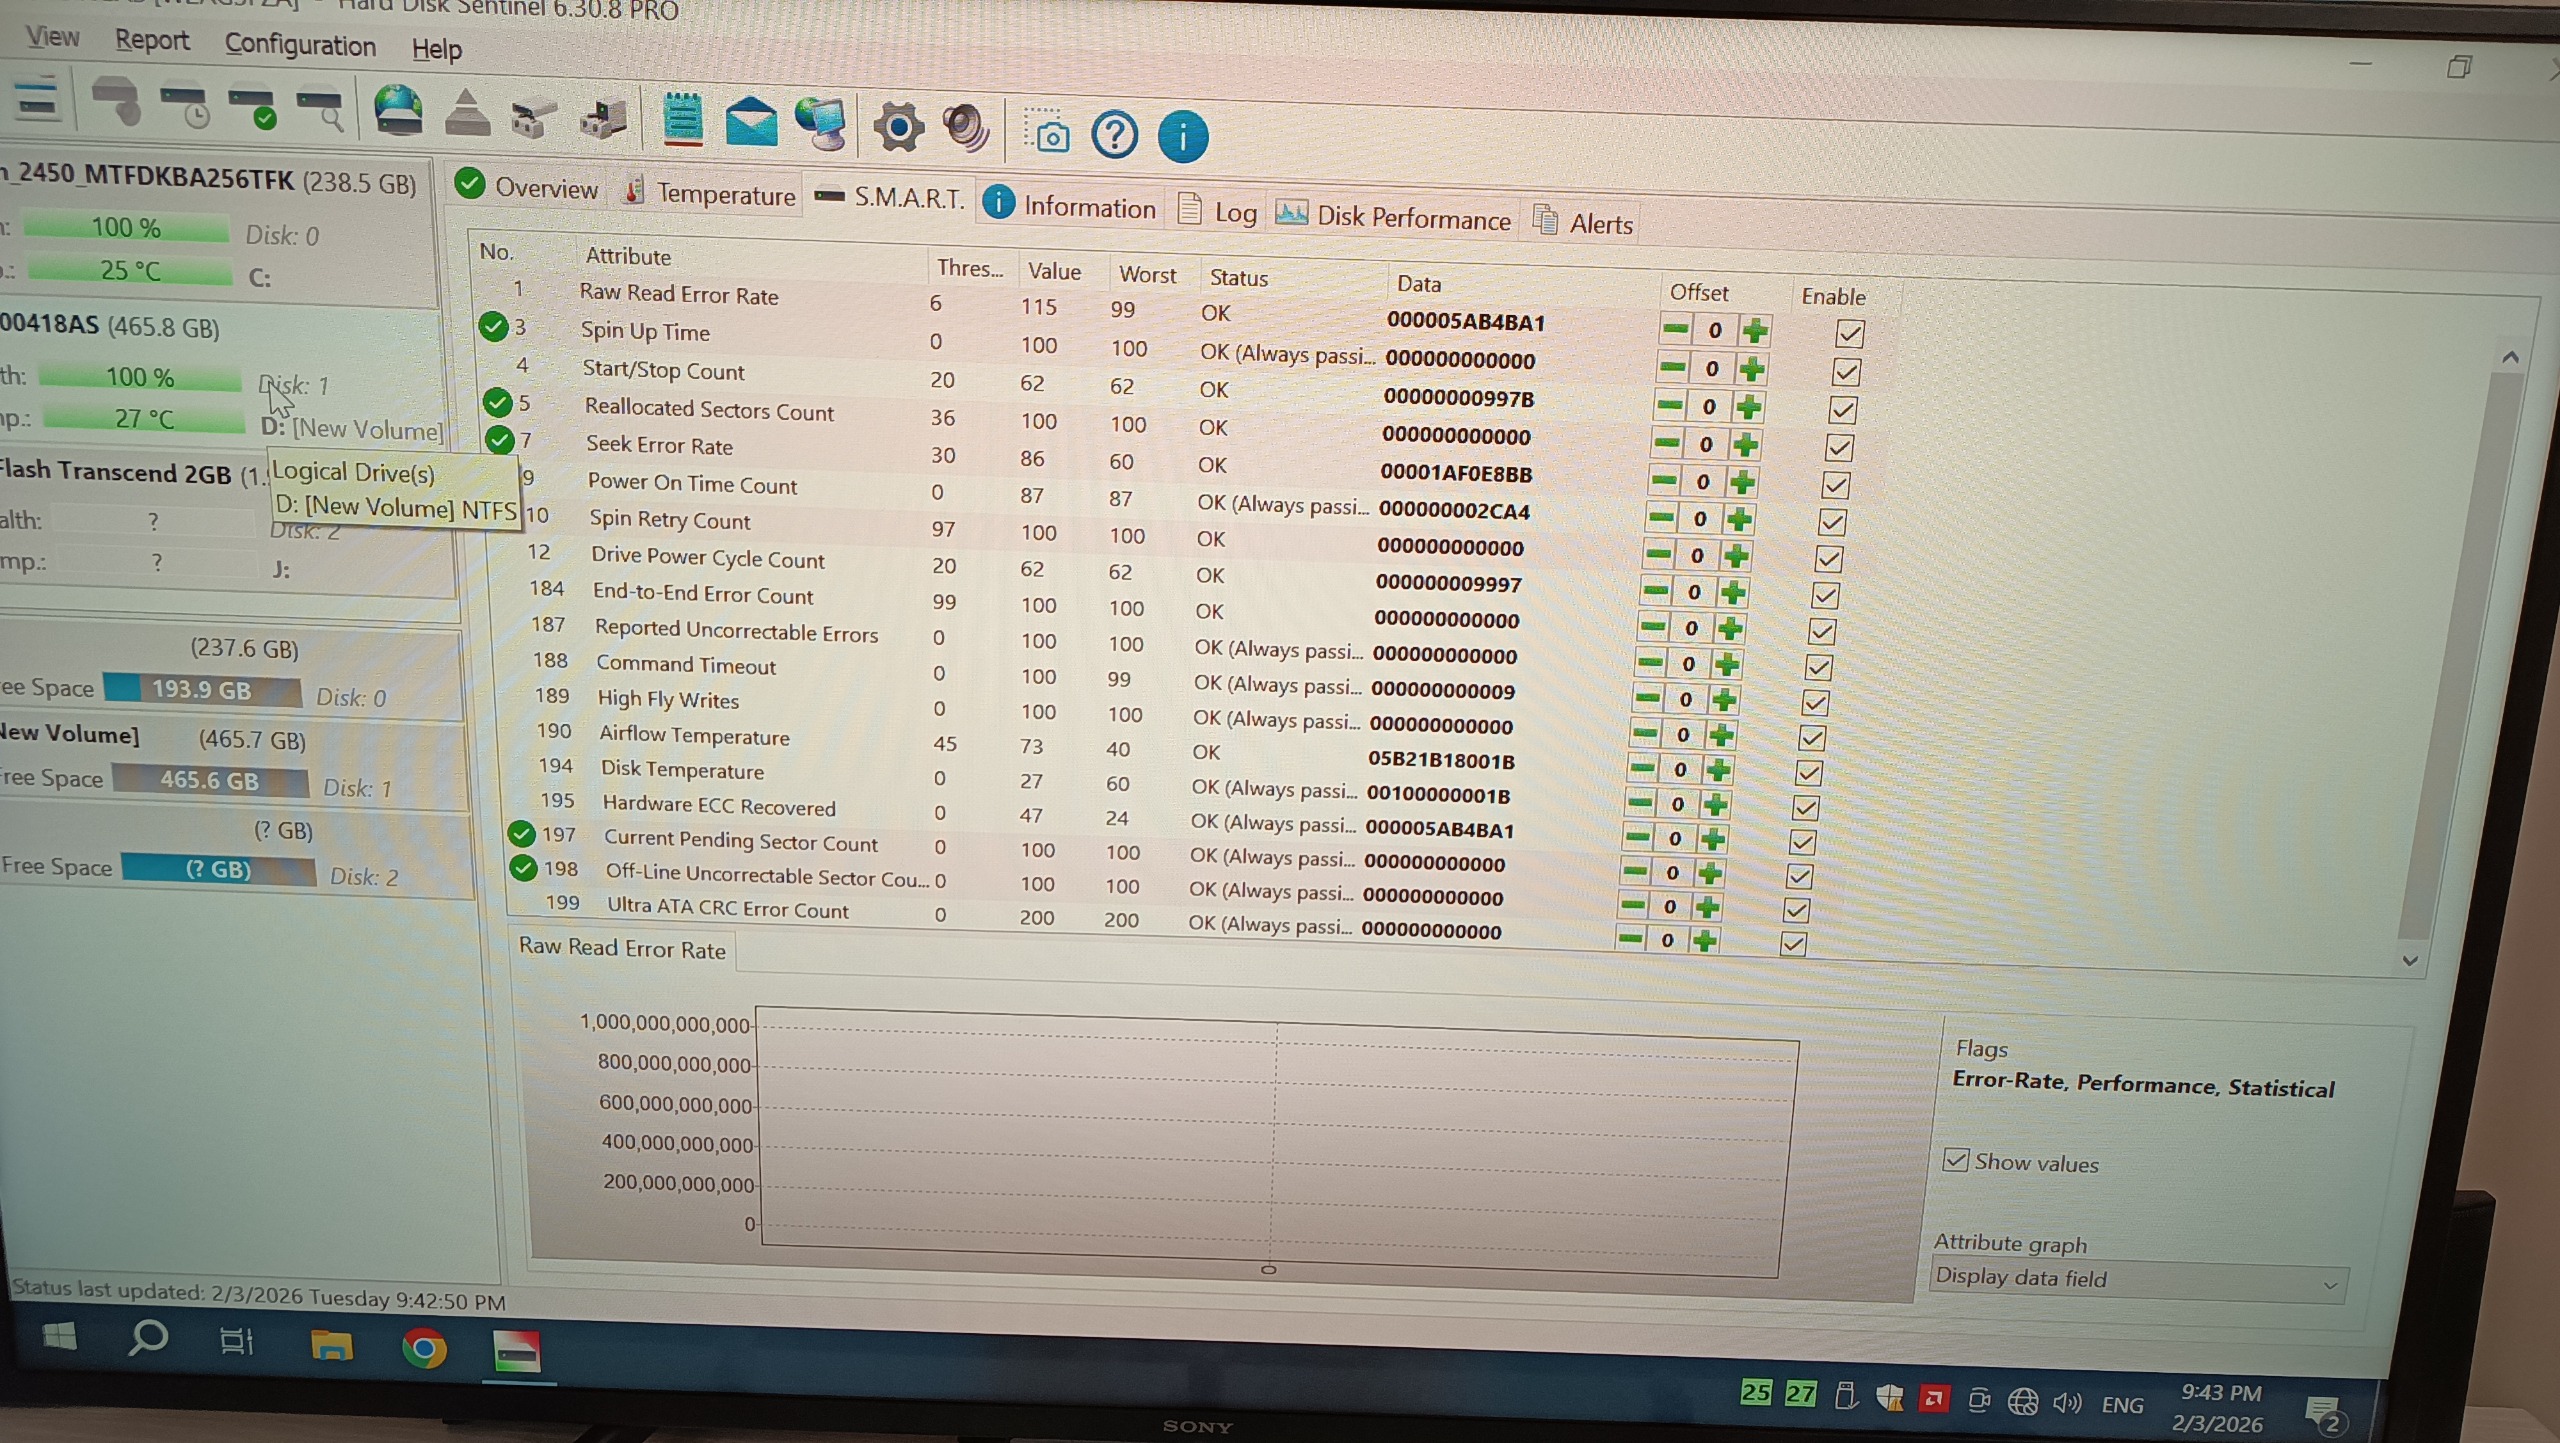This screenshot has width=2560, height=1443.
Task: Uncheck Enable for Raw Read Error Rate
Action: 1849,333
